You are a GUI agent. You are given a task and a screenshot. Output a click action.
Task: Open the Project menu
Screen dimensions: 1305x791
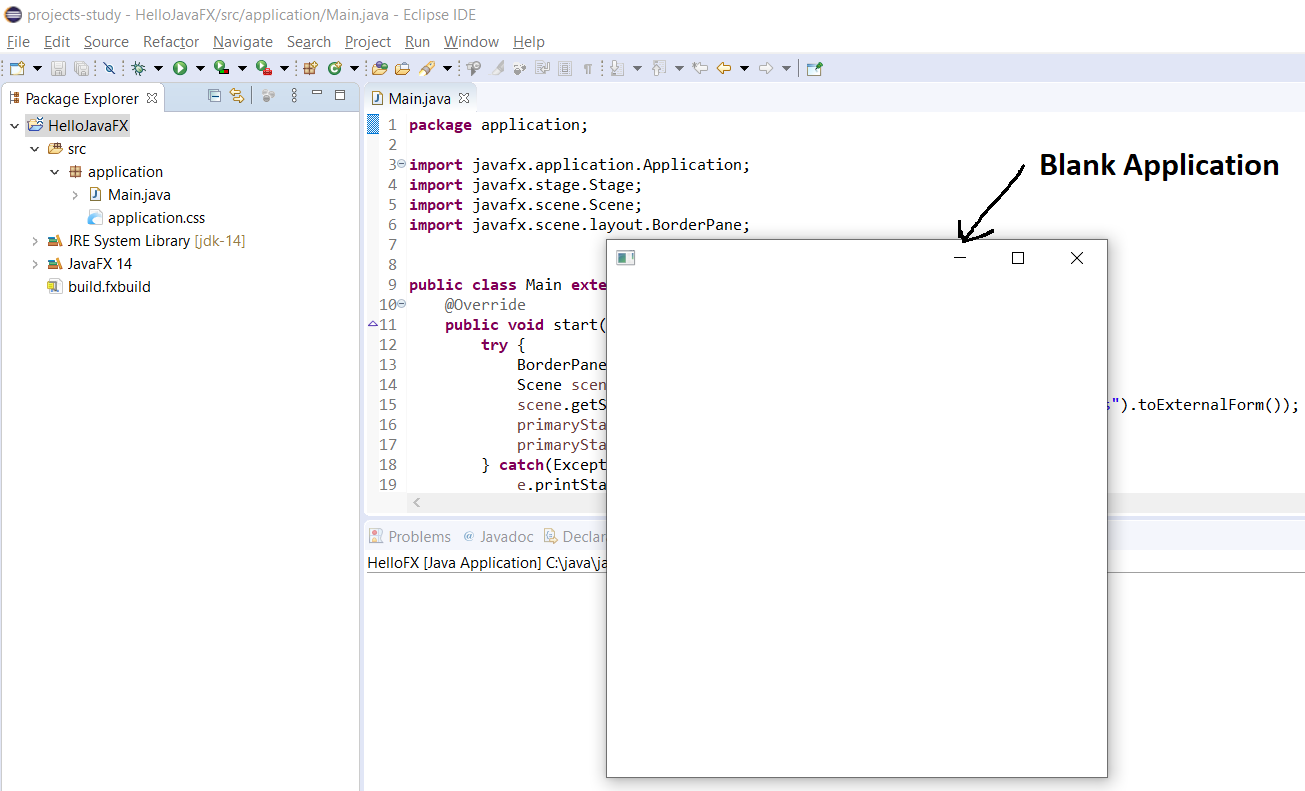pos(368,41)
